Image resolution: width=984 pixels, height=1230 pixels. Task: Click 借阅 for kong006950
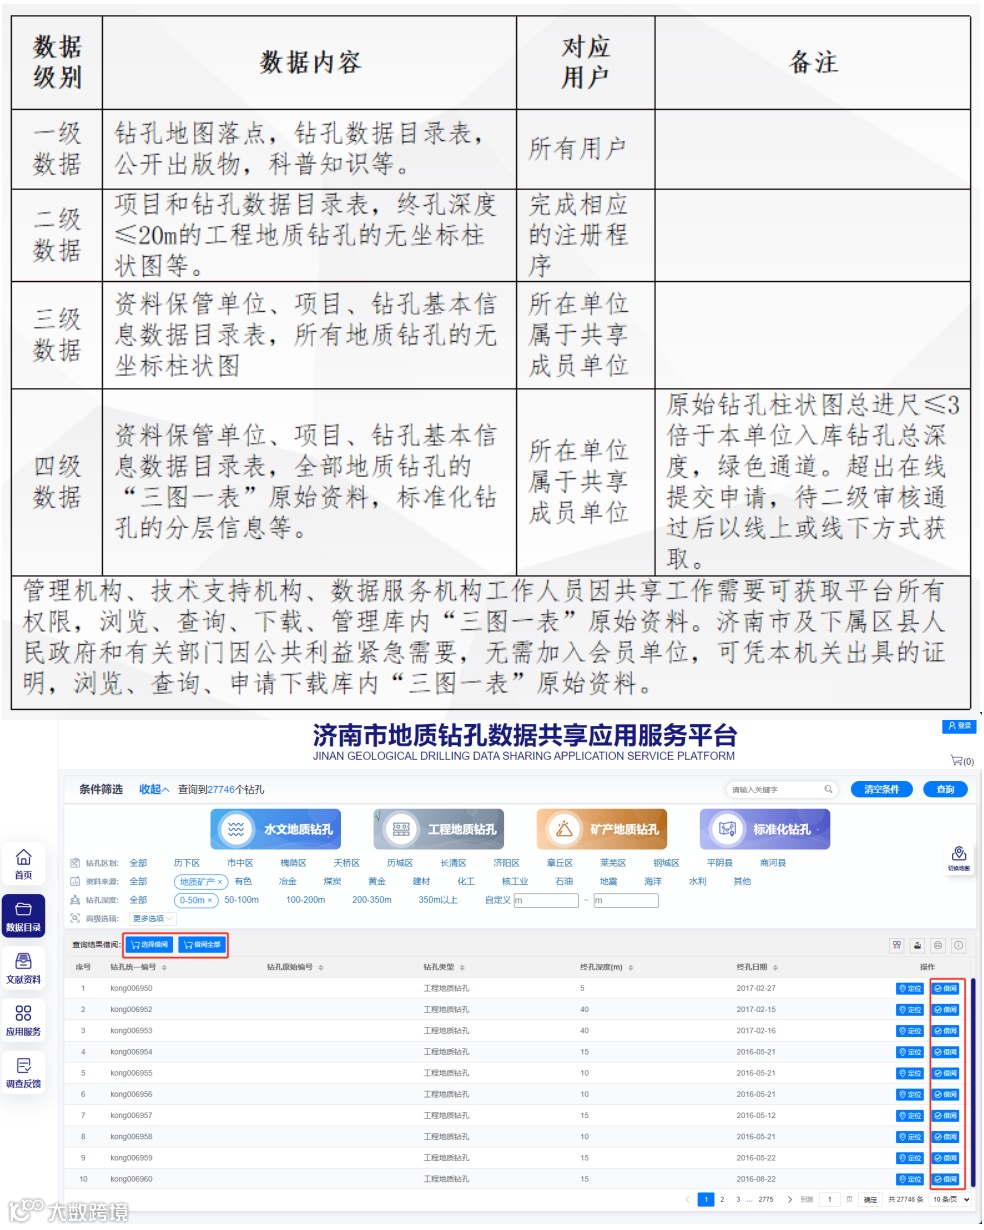point(946,988)
